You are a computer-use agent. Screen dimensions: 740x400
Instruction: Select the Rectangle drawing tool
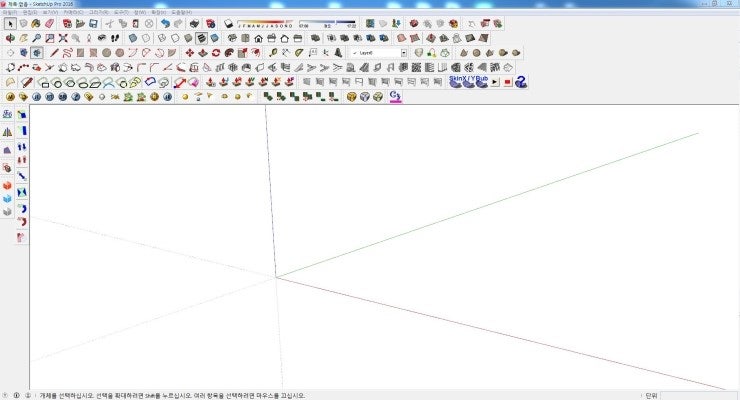click(81, 53)
